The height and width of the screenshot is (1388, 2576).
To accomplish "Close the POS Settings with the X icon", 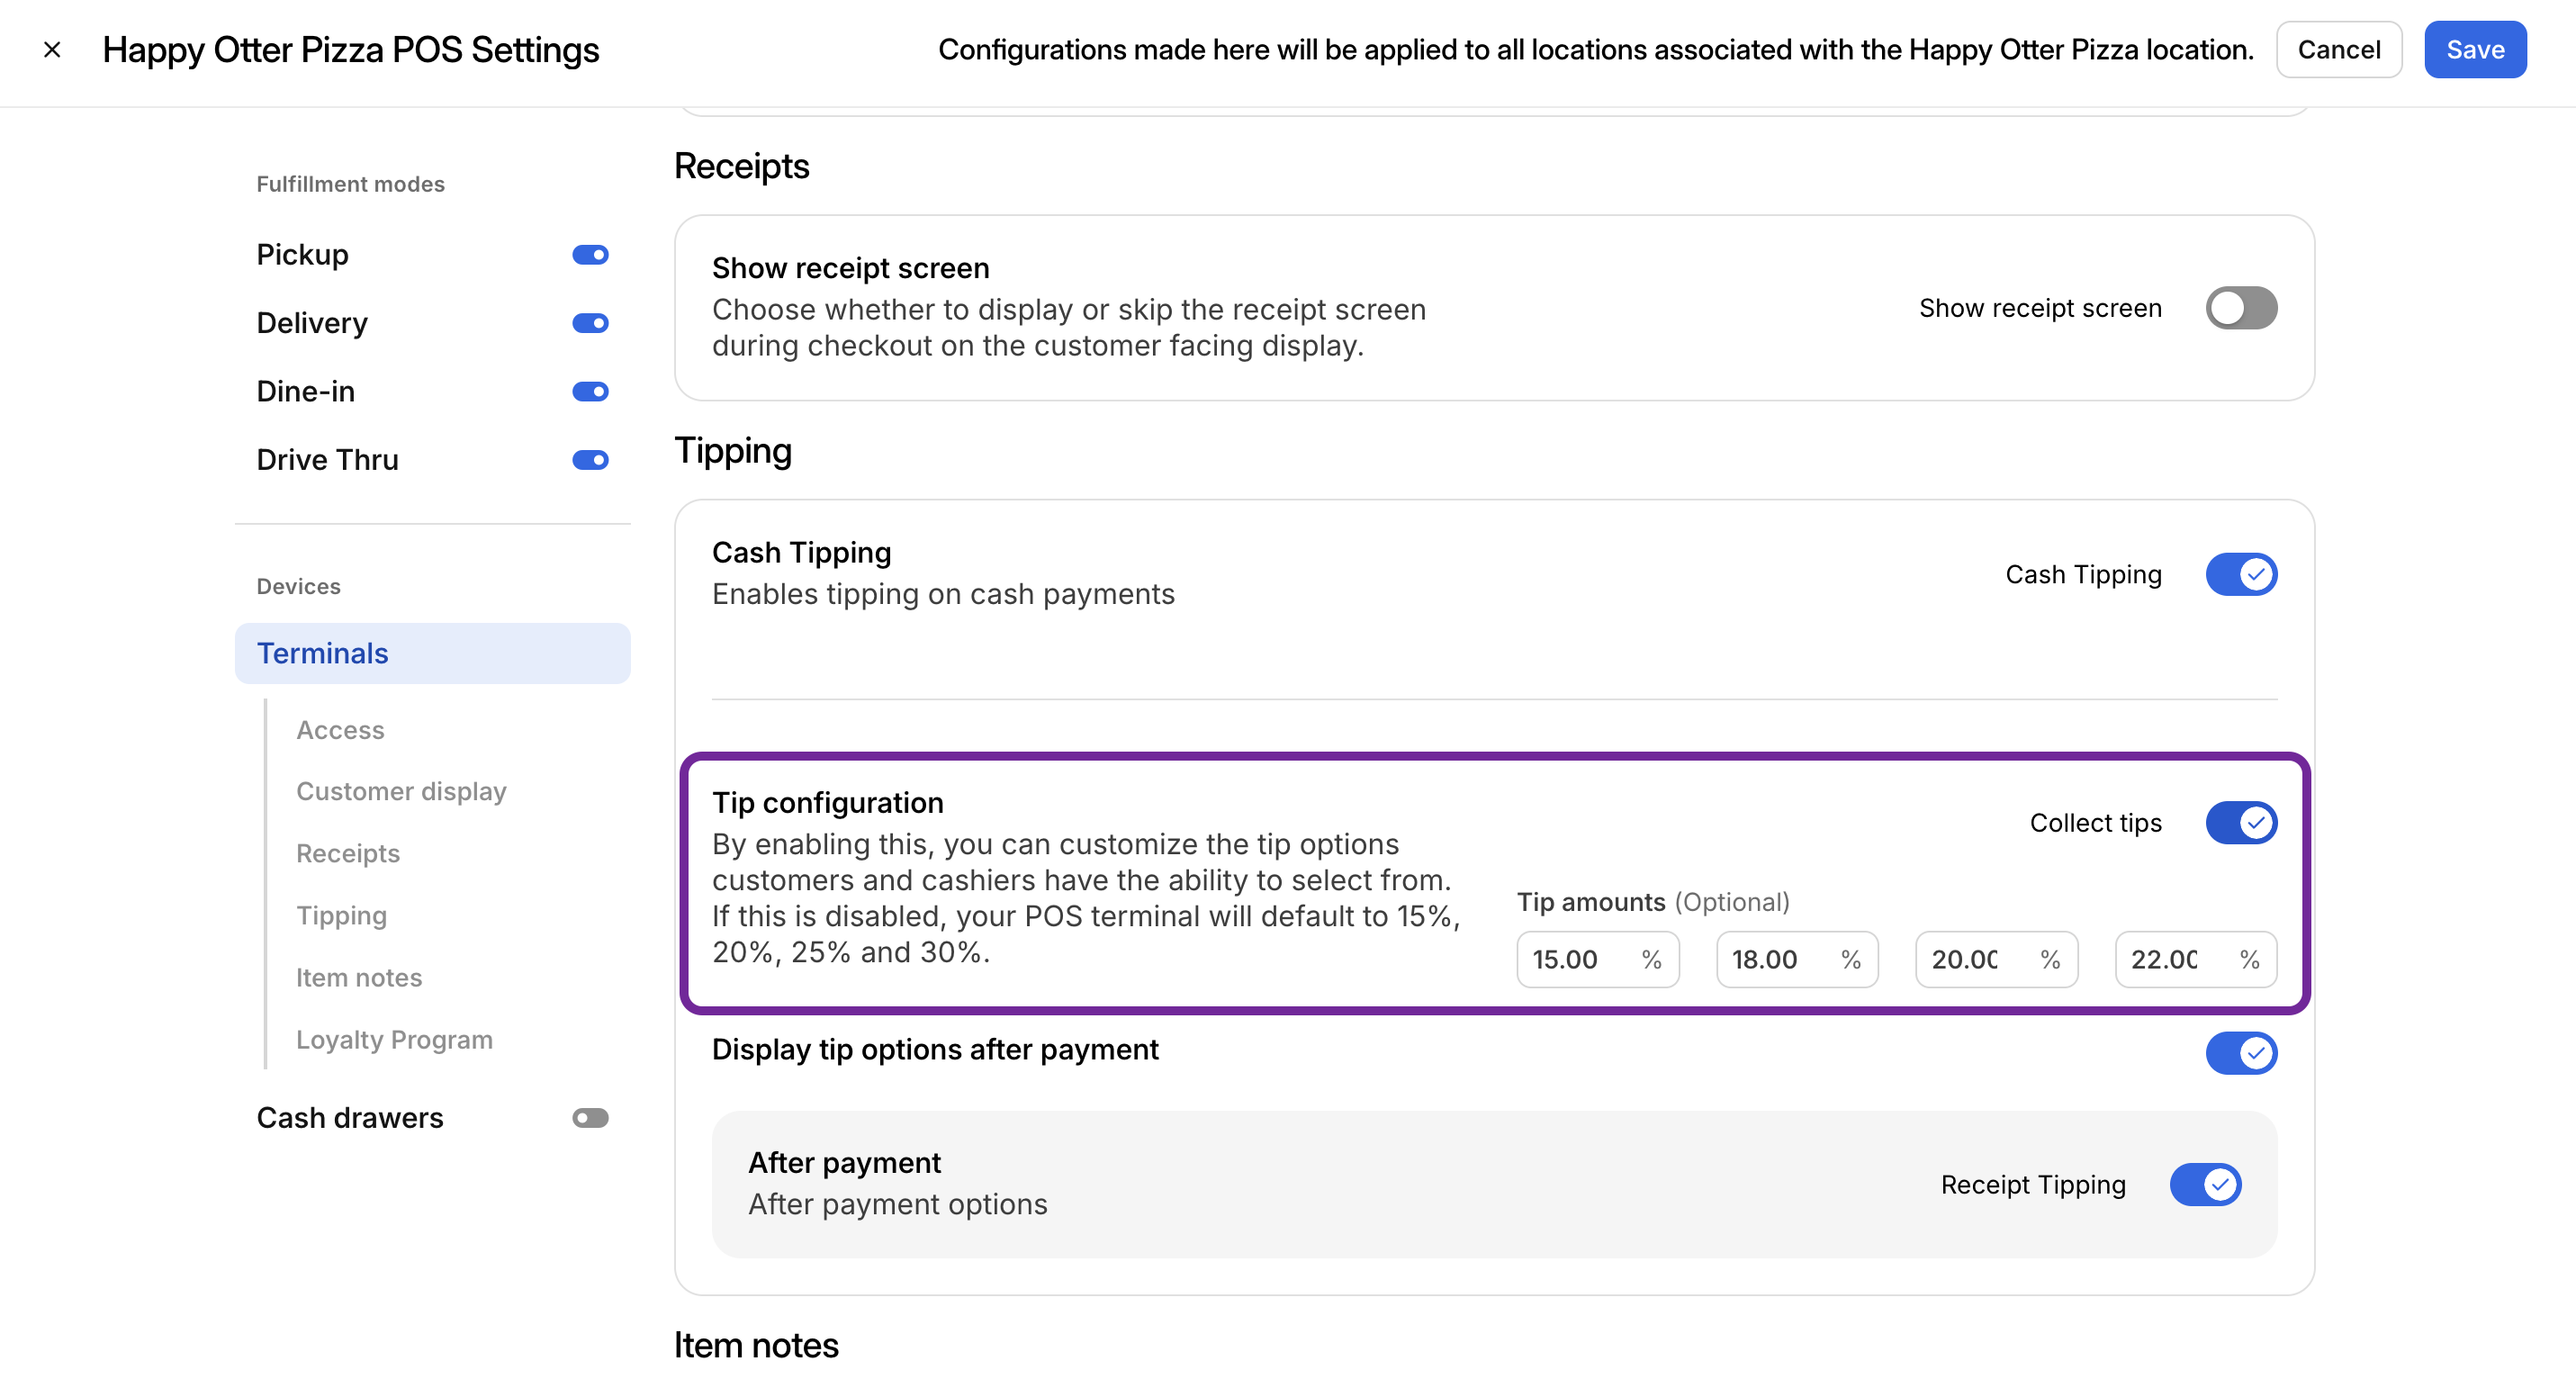I will point(52,49).
